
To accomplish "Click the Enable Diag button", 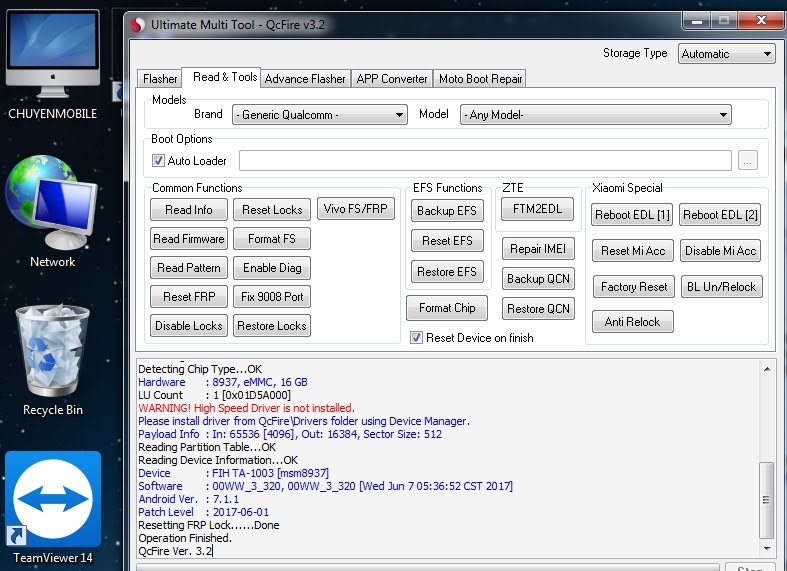I will 272,268.
